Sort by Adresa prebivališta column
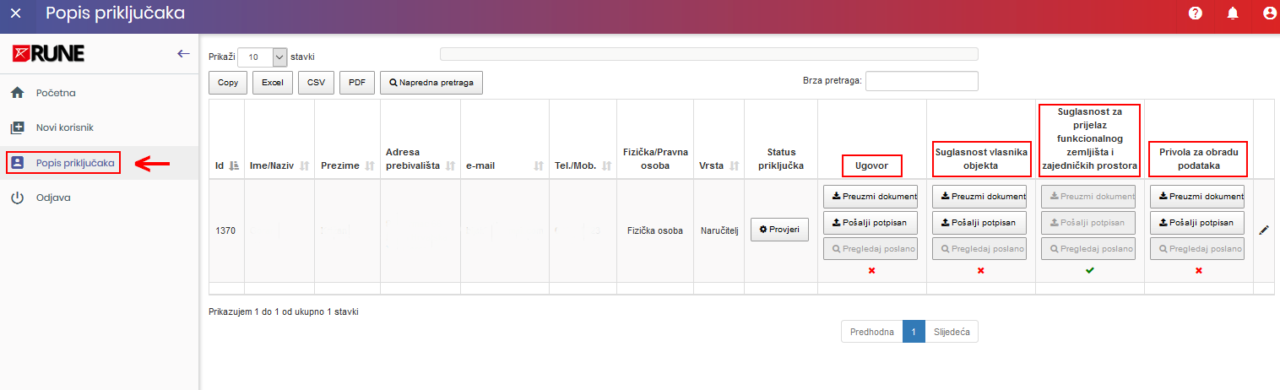The image size is (1280, 390). [x=419, y=158]
